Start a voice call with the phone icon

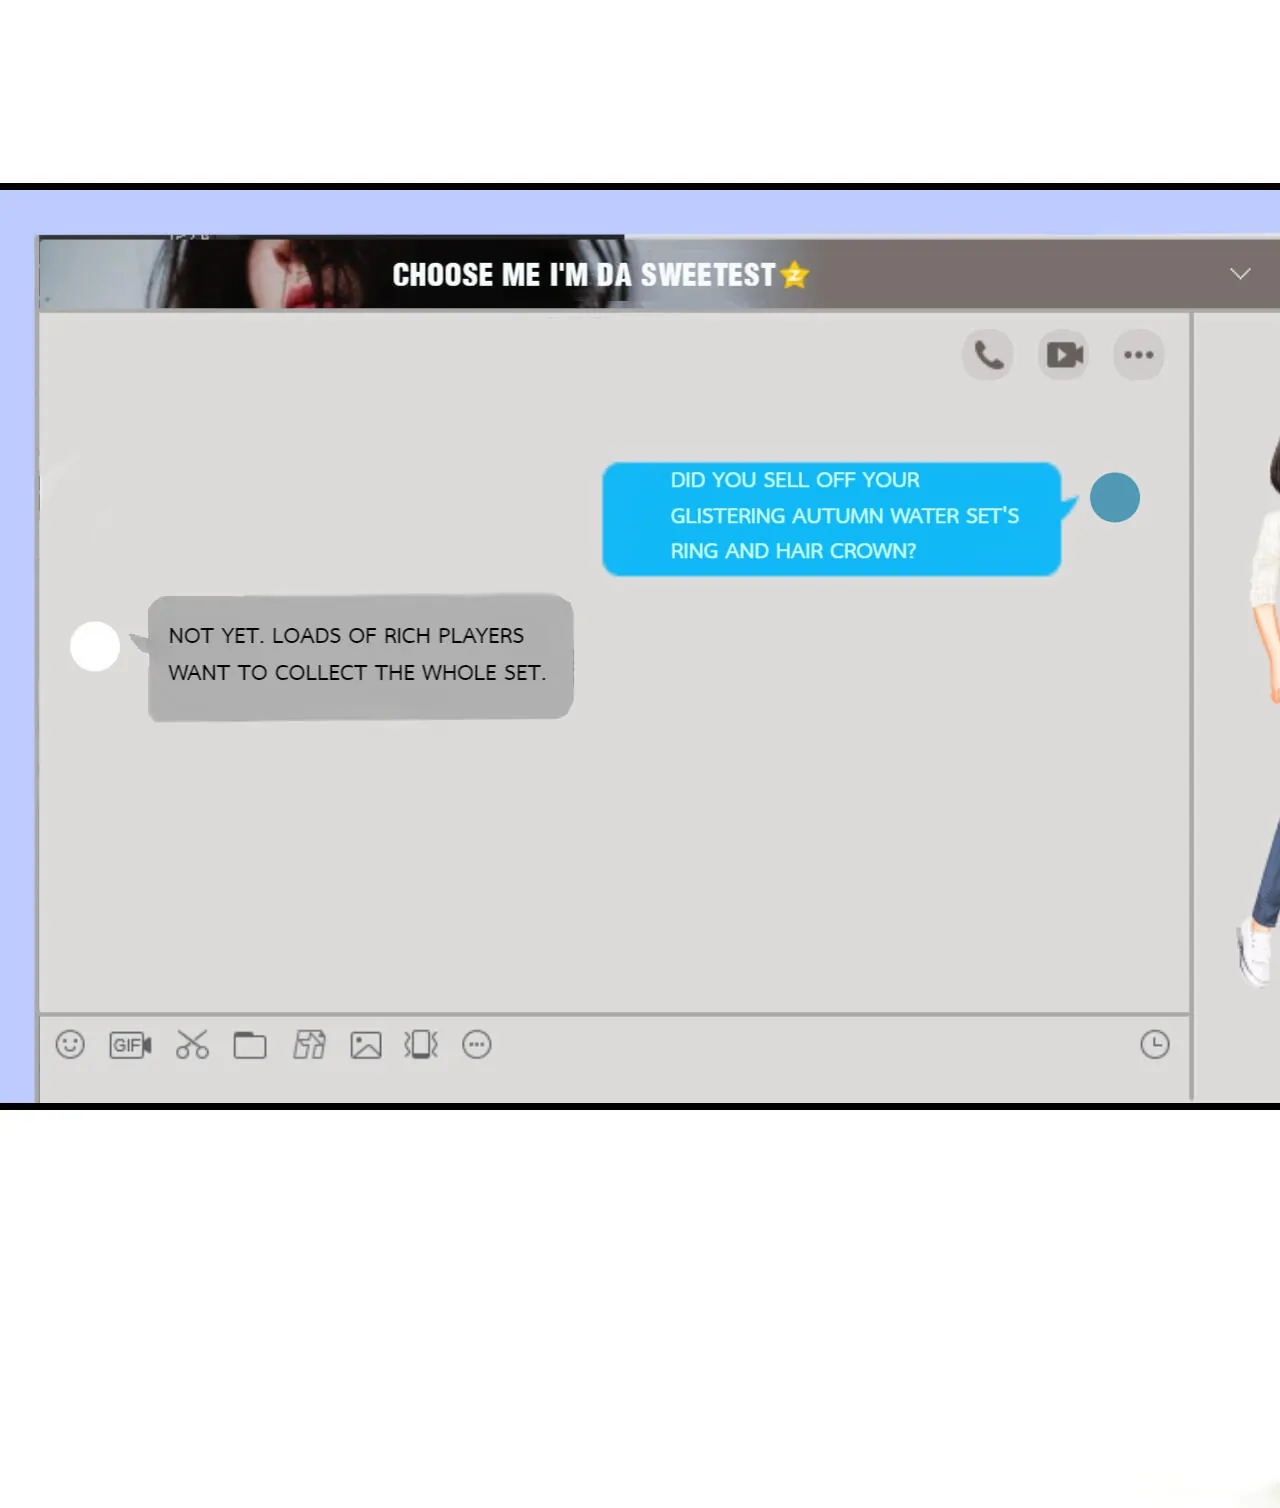click(988, 355)
